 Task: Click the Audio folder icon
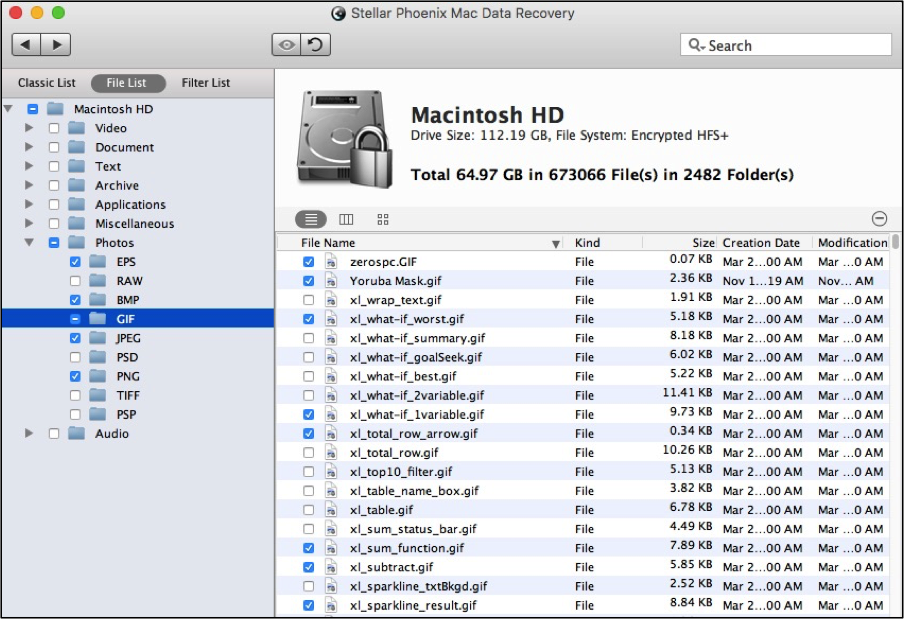(x=77, y=433)
